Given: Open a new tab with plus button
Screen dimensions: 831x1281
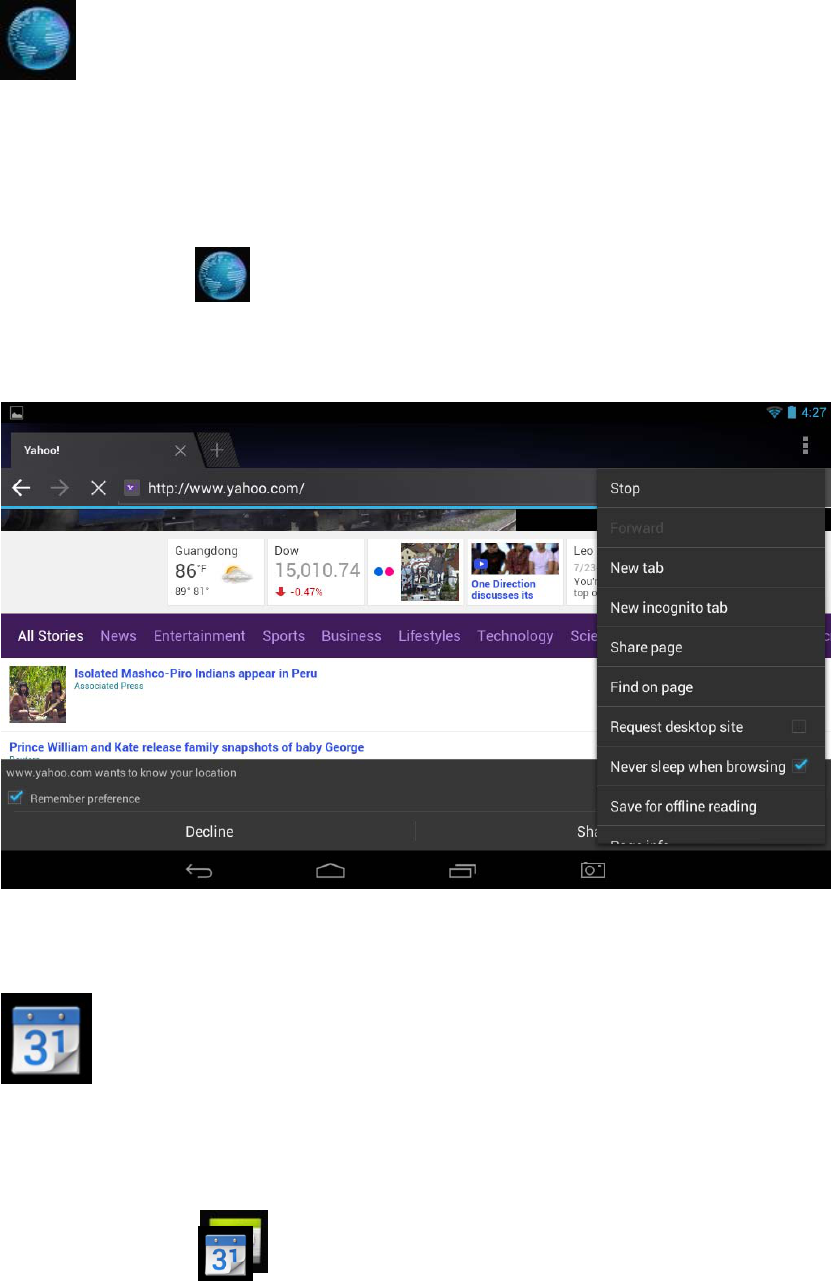Looking at the screenshot, I should 217,450.
